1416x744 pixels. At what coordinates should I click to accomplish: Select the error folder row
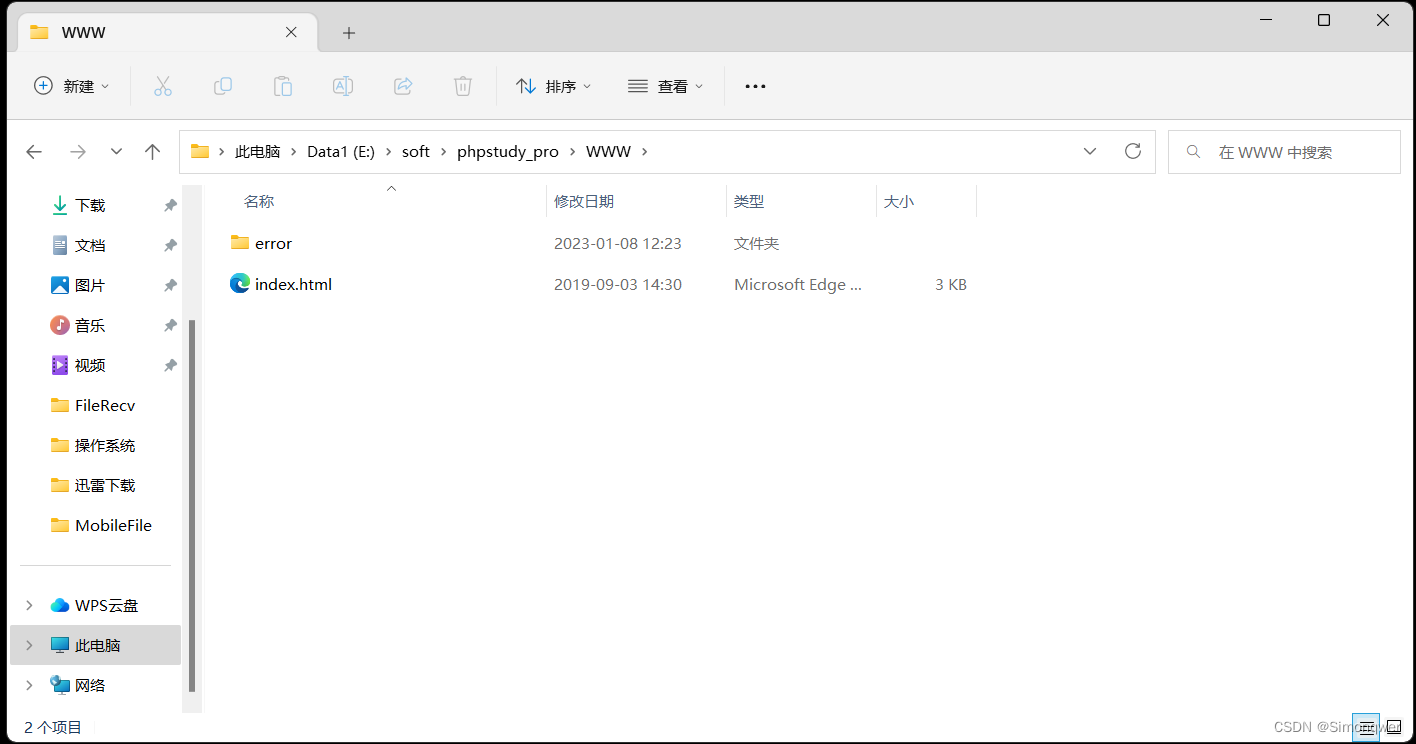pos(600,243)
